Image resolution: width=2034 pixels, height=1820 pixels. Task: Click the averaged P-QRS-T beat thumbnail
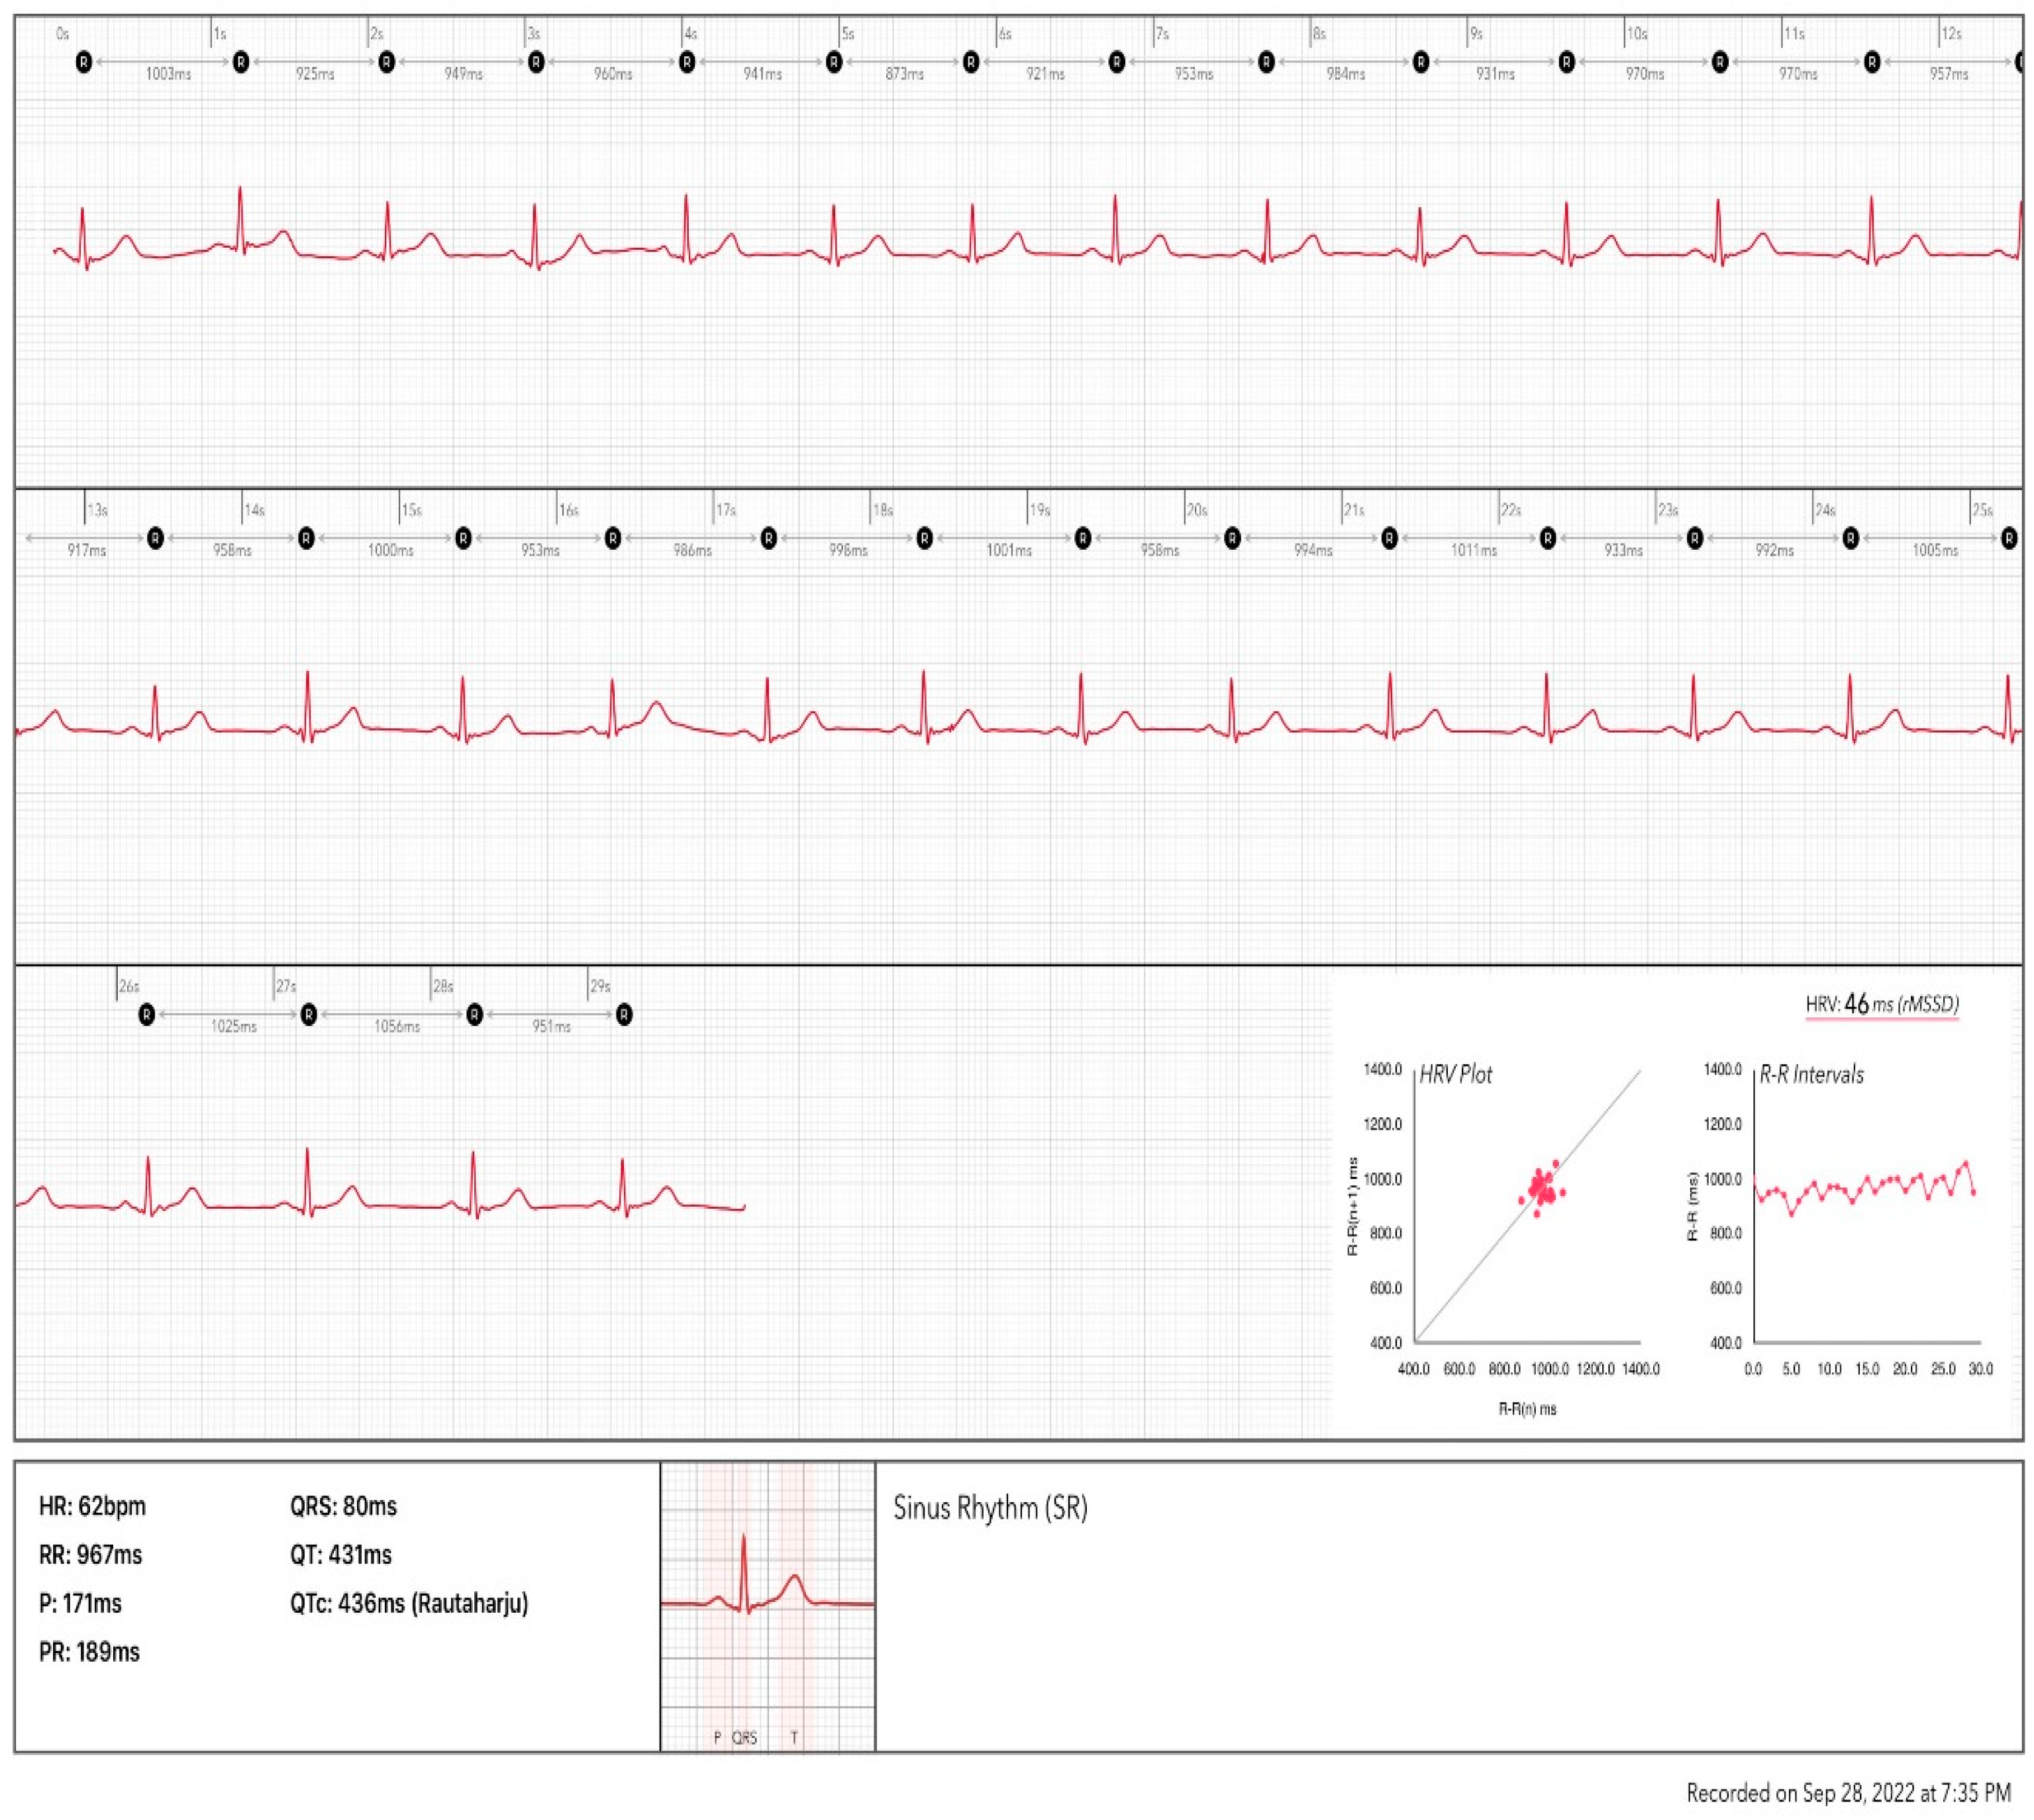[768, 1606]
